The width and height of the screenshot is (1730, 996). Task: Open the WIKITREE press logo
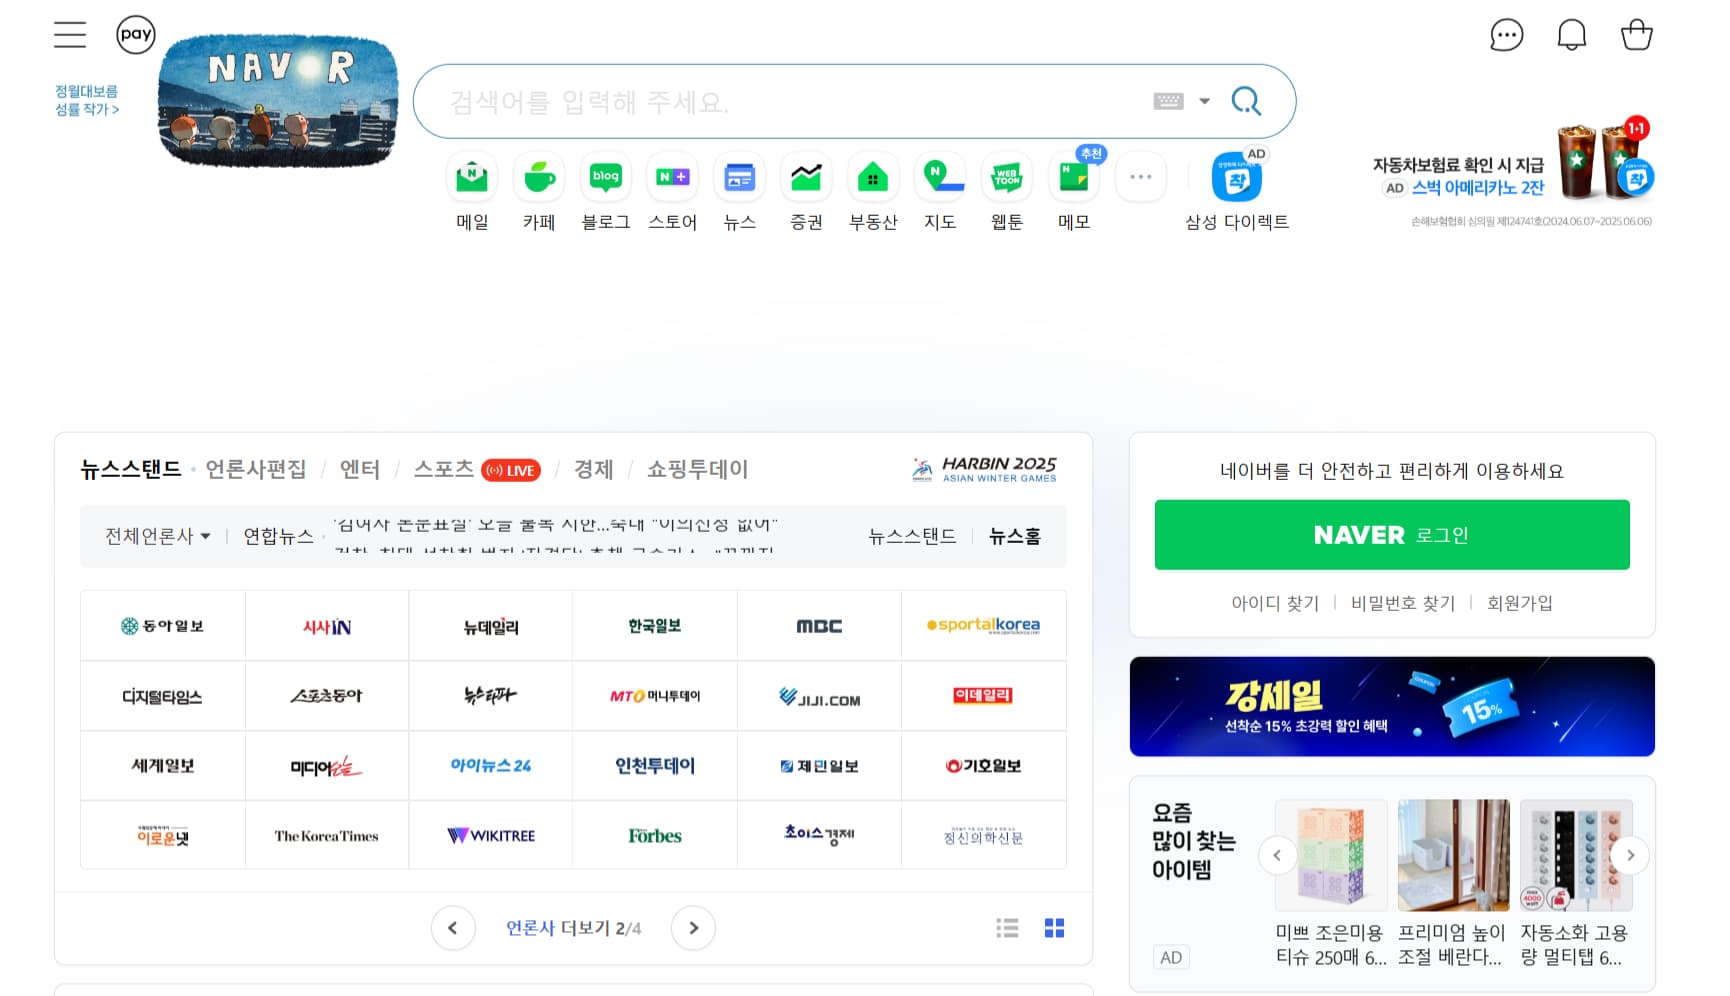pos(491,836)
